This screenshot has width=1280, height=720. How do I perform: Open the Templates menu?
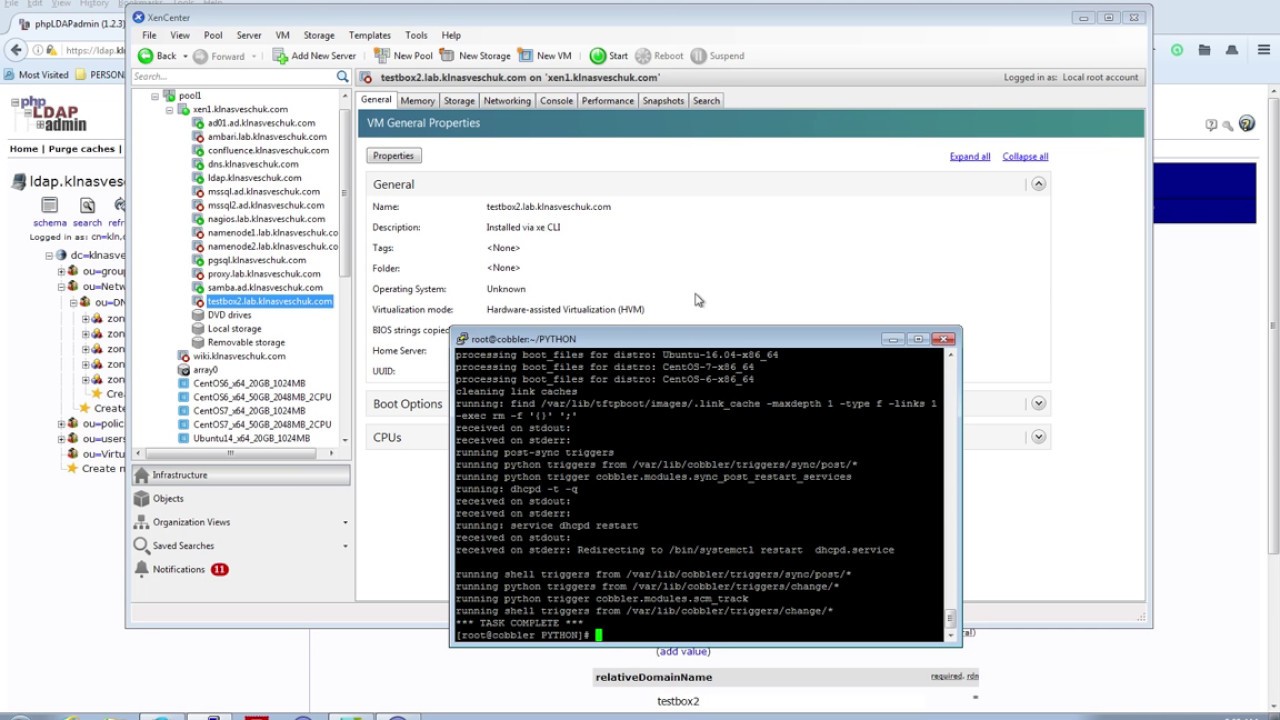coord(370,35)
